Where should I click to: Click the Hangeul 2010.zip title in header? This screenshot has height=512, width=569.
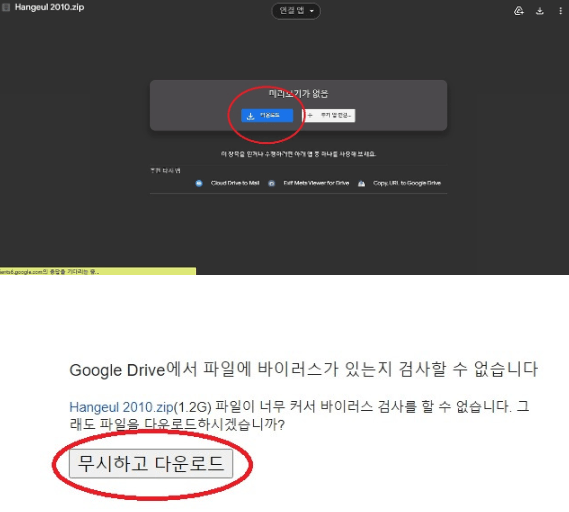[49, 7]
